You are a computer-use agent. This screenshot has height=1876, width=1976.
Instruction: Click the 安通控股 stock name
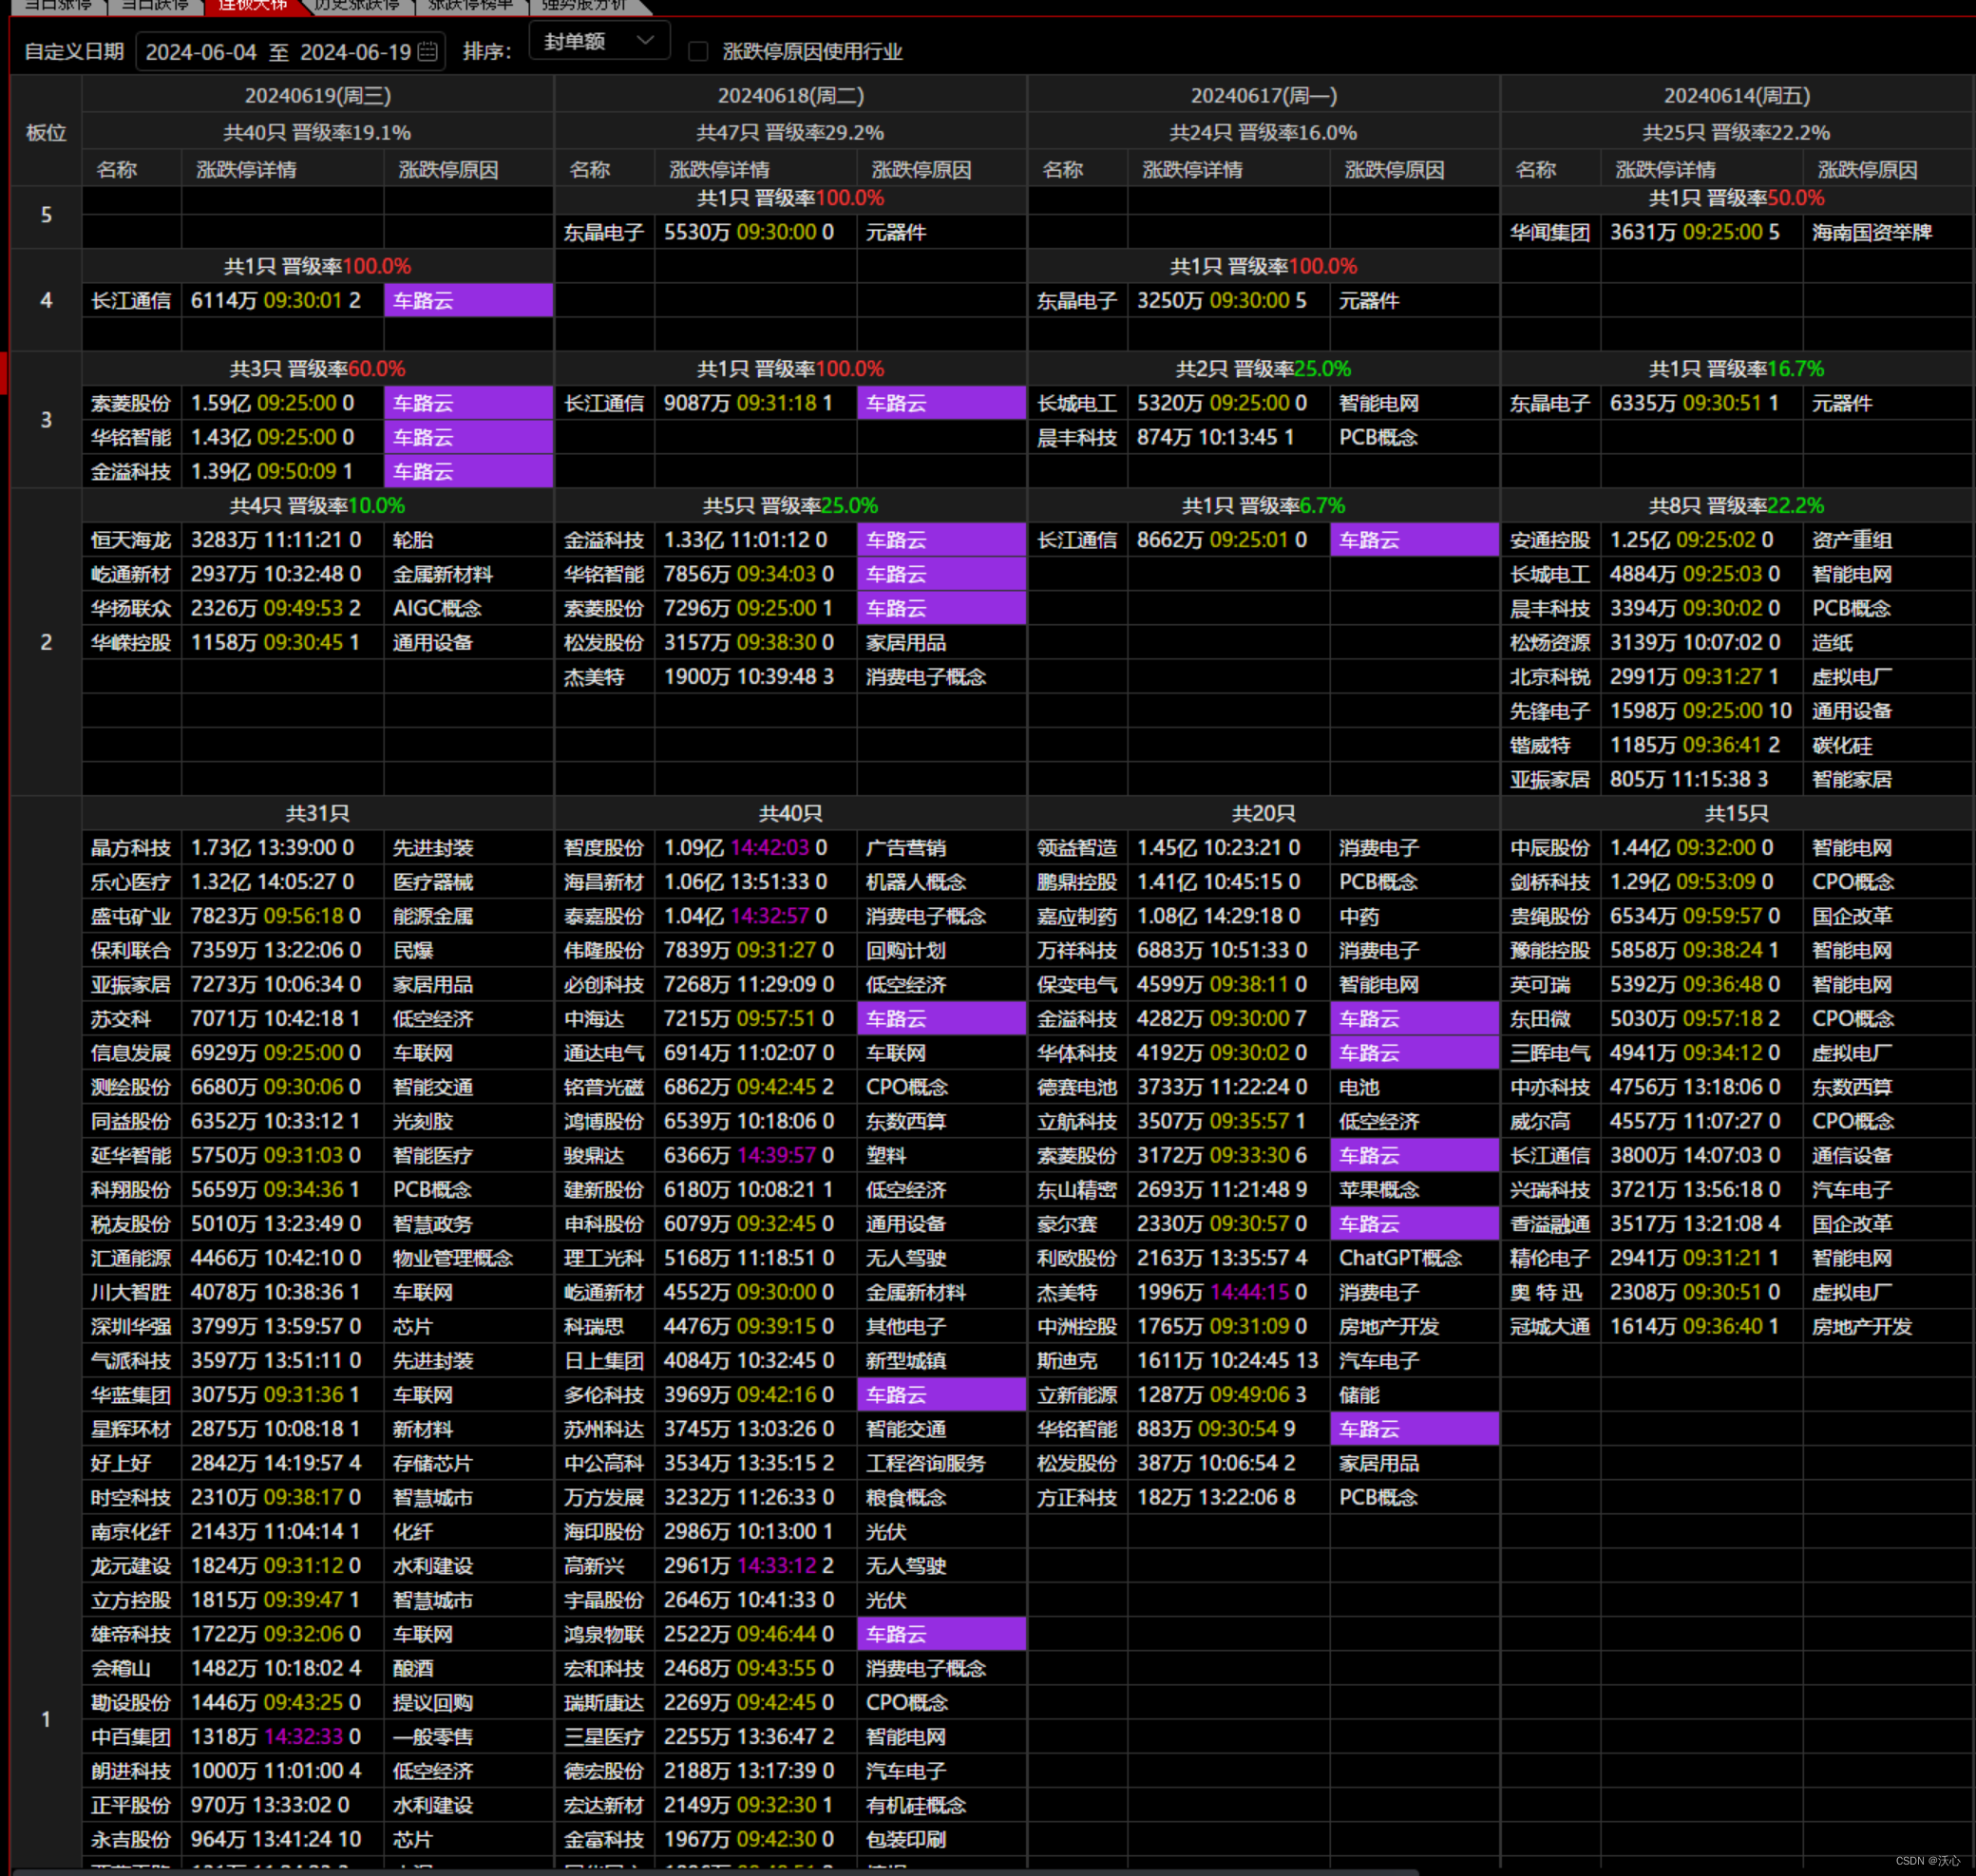point(1550,540)
